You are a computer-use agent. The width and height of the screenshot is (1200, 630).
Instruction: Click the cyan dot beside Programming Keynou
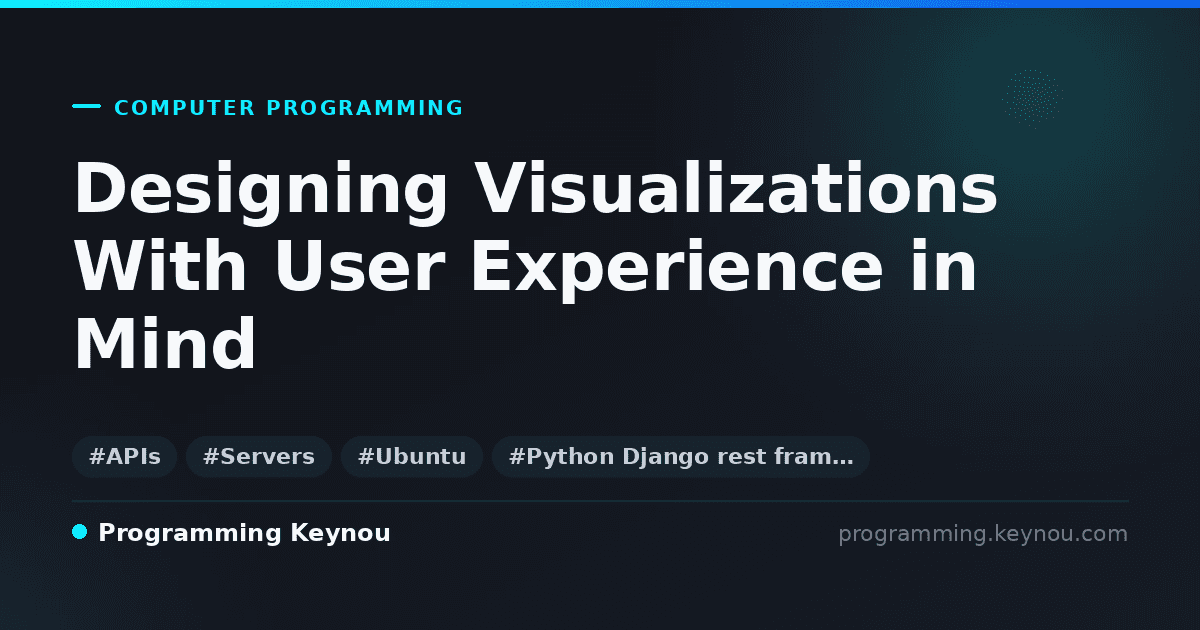[x=80, y=532]
